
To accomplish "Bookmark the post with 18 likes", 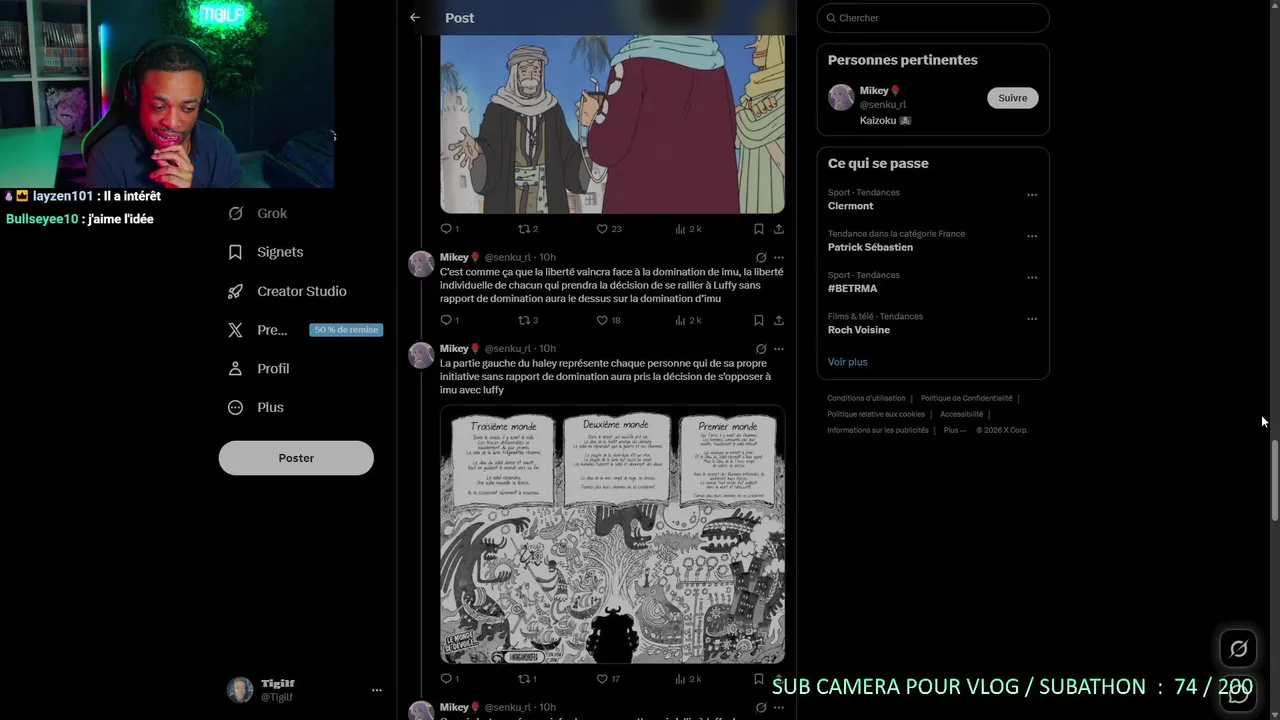I will pos(758,320).
